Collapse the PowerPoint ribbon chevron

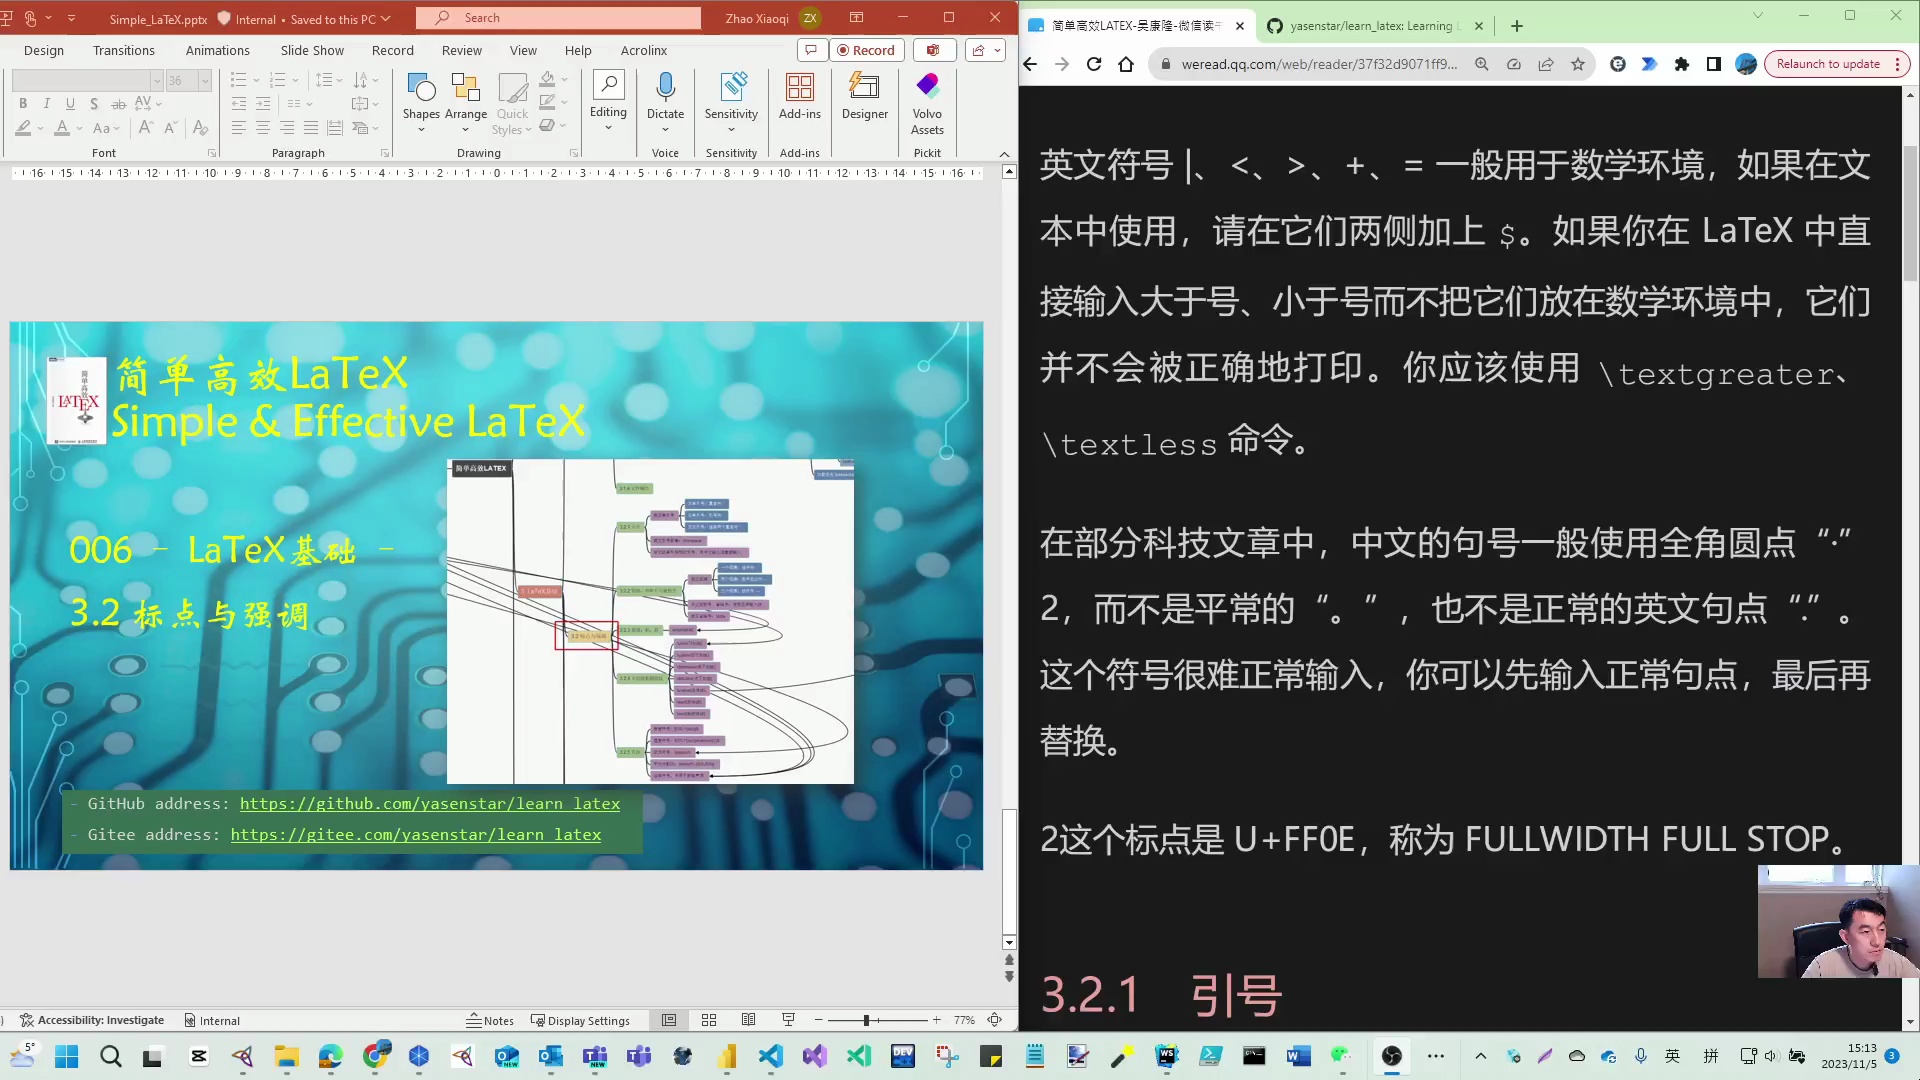(1004, 153)
